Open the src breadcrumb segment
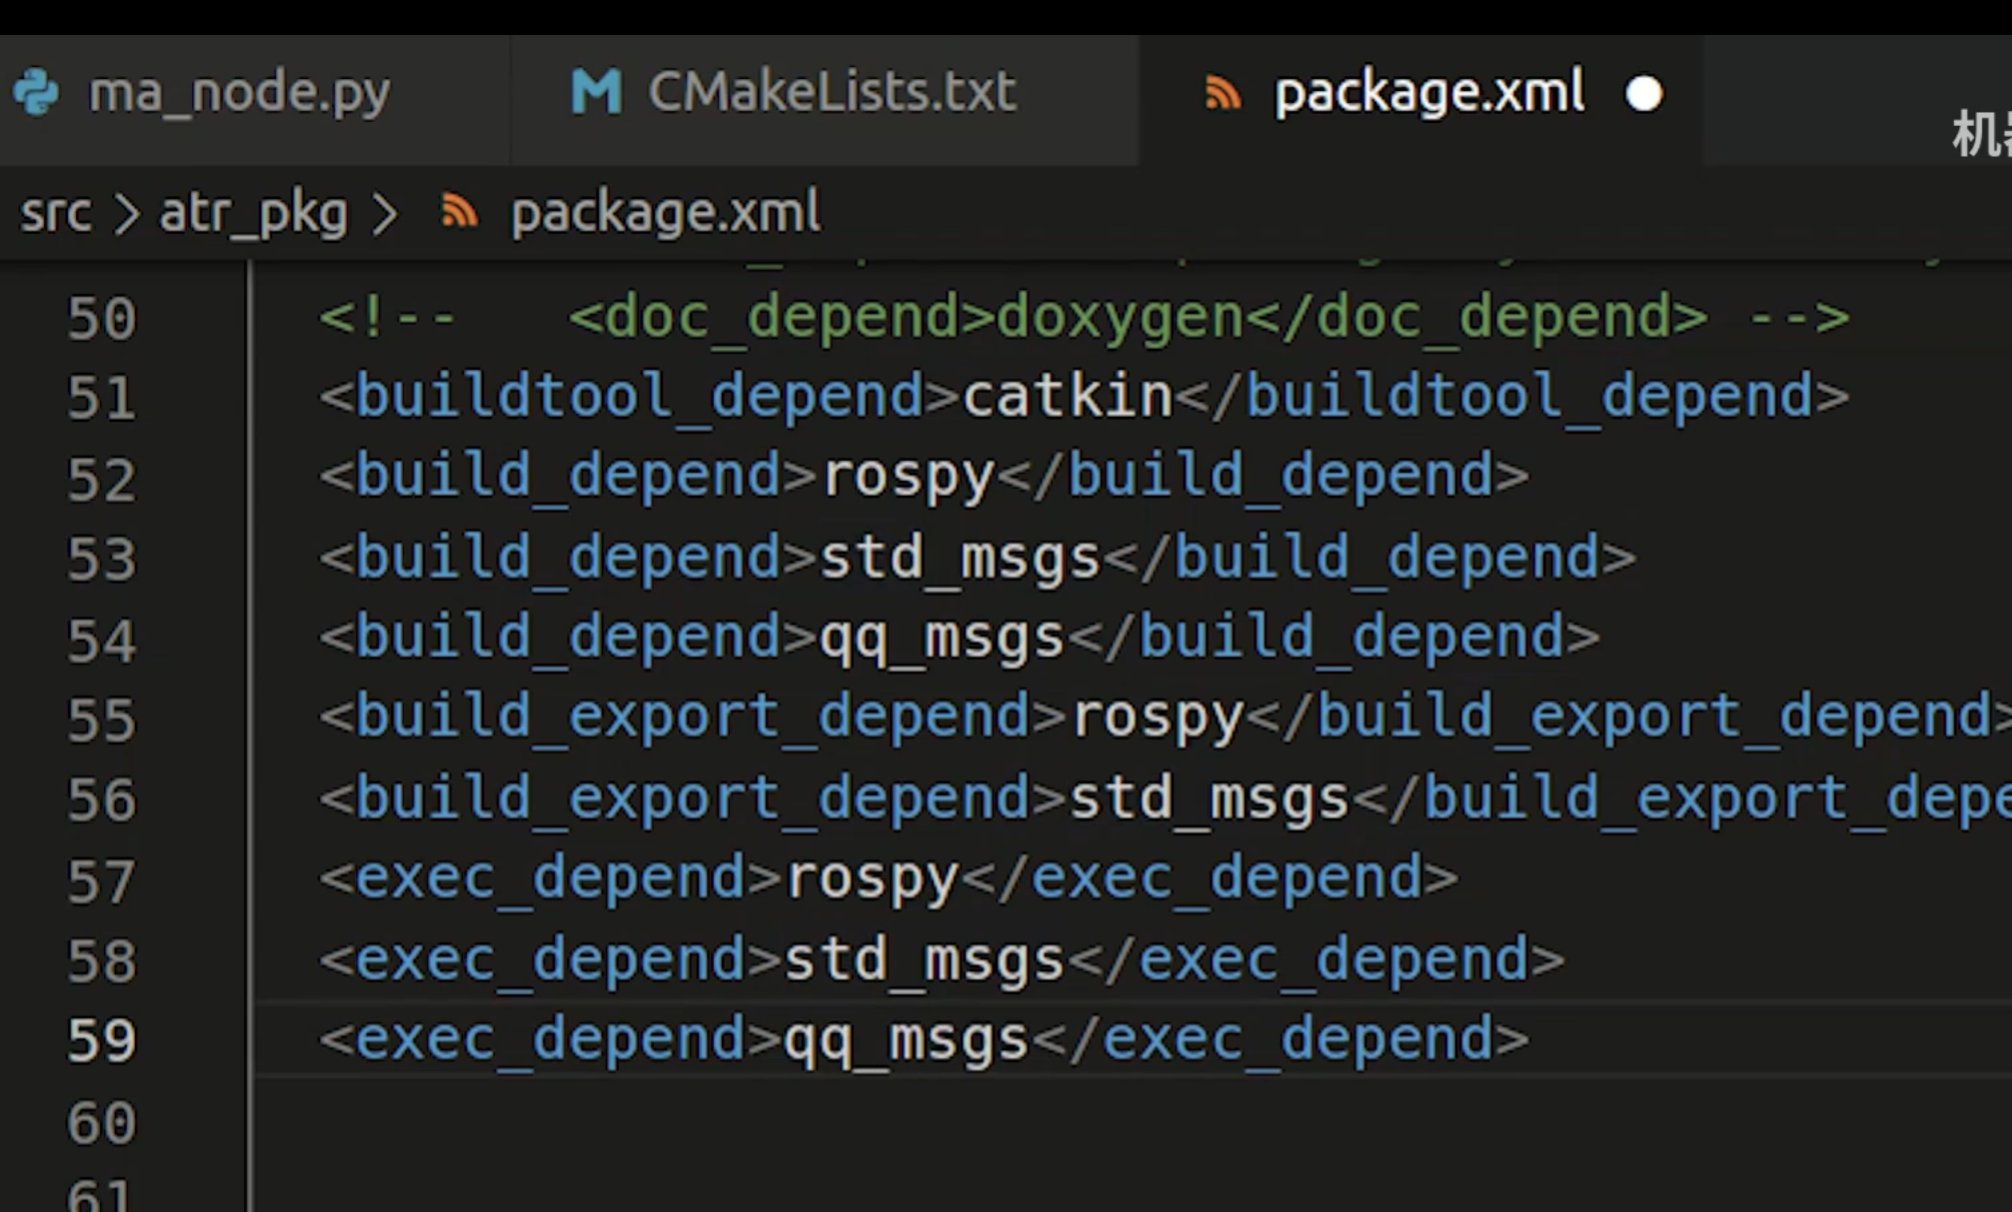 pos(56,212)
